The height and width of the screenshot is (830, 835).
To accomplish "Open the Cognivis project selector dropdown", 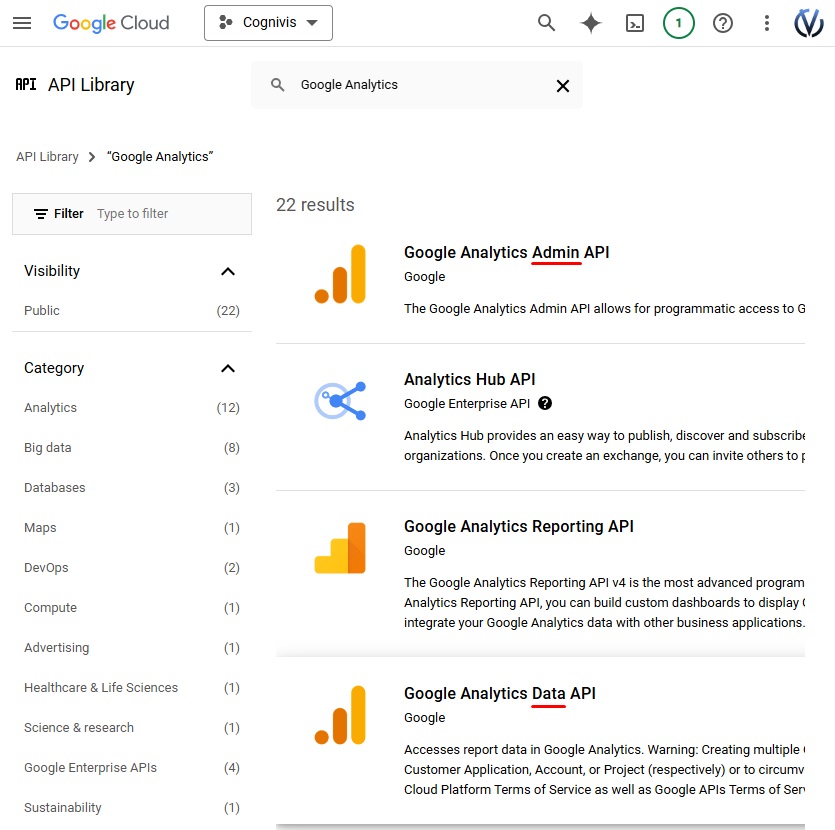I will click(268, 23).
